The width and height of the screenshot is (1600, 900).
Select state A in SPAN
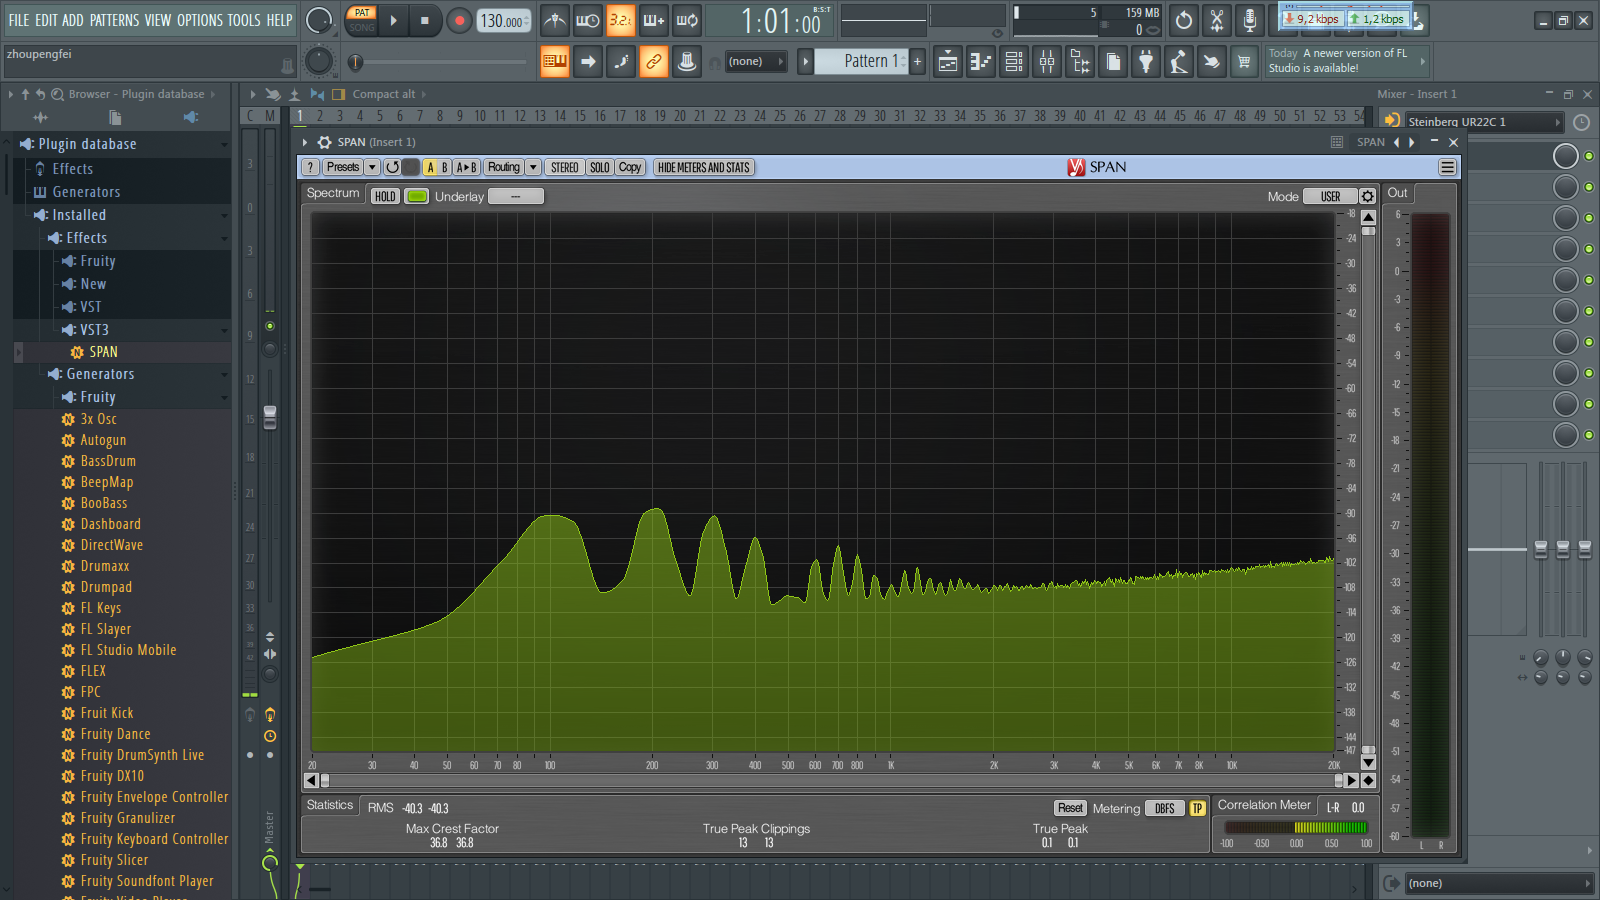point(431,167)
